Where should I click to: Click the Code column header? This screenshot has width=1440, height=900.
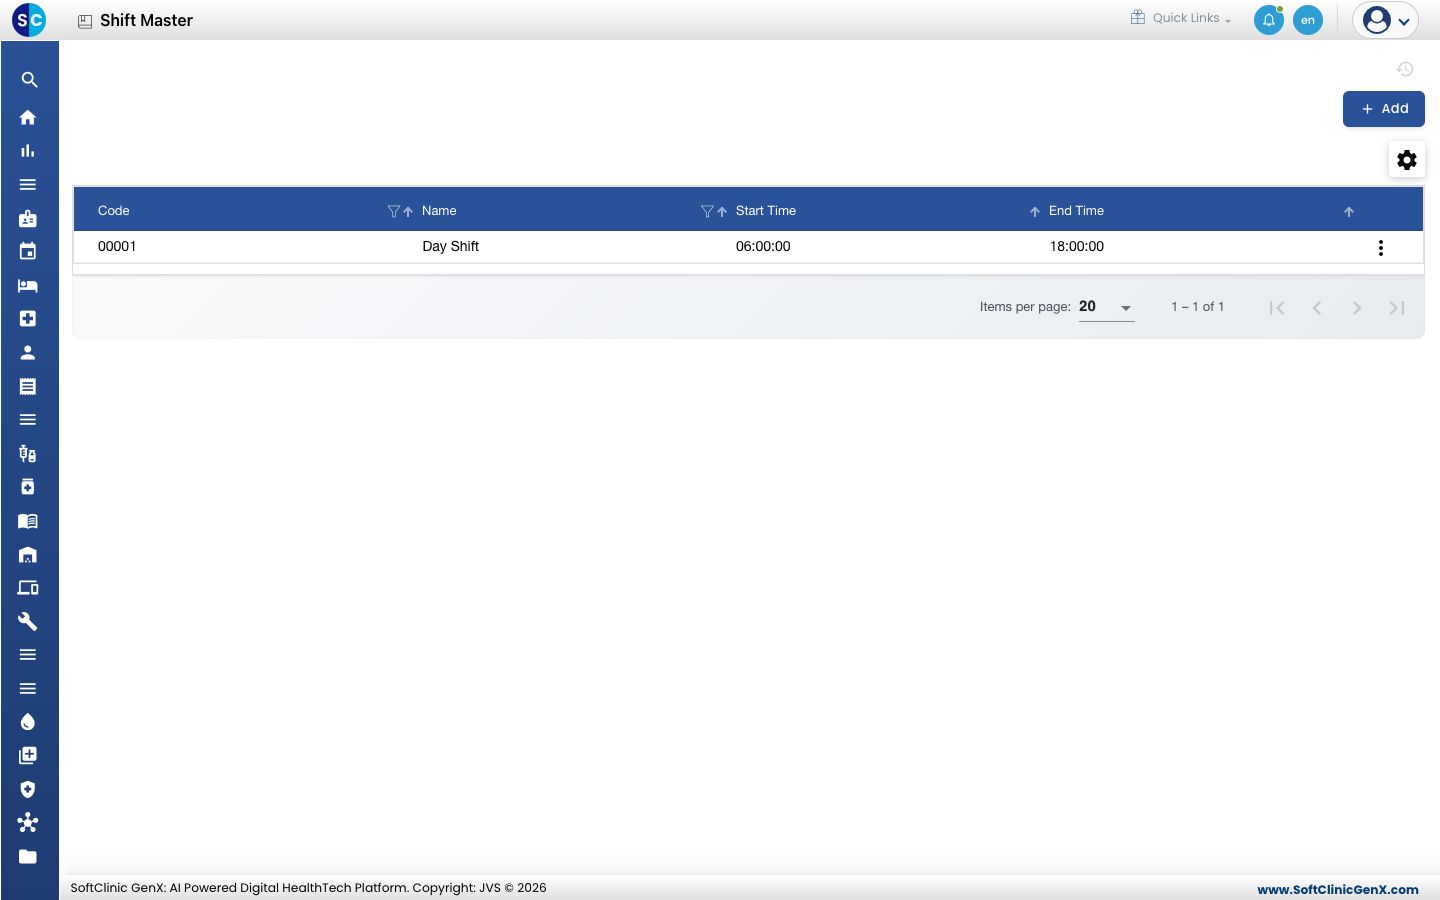point(114,211)
